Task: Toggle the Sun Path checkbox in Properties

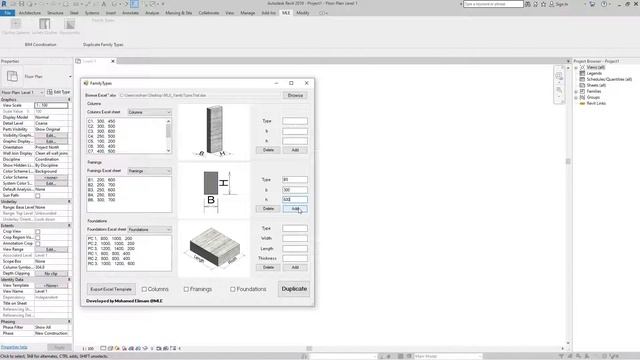Action: [x=38, y=196]
